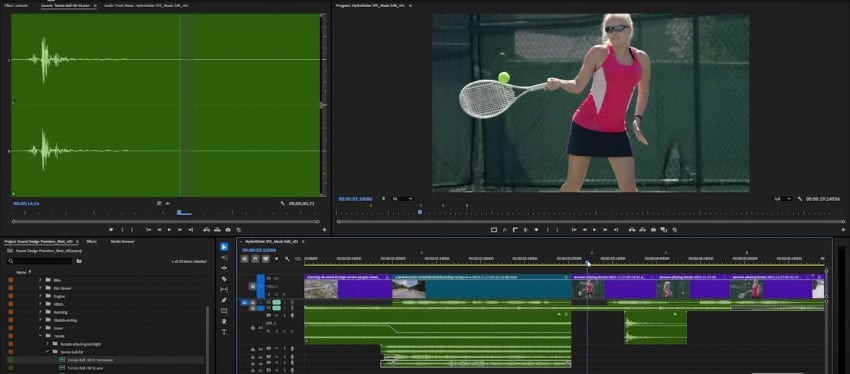Select the Track Select Forward tool
This screenshot has height=374, width=850.
(224, 257)
